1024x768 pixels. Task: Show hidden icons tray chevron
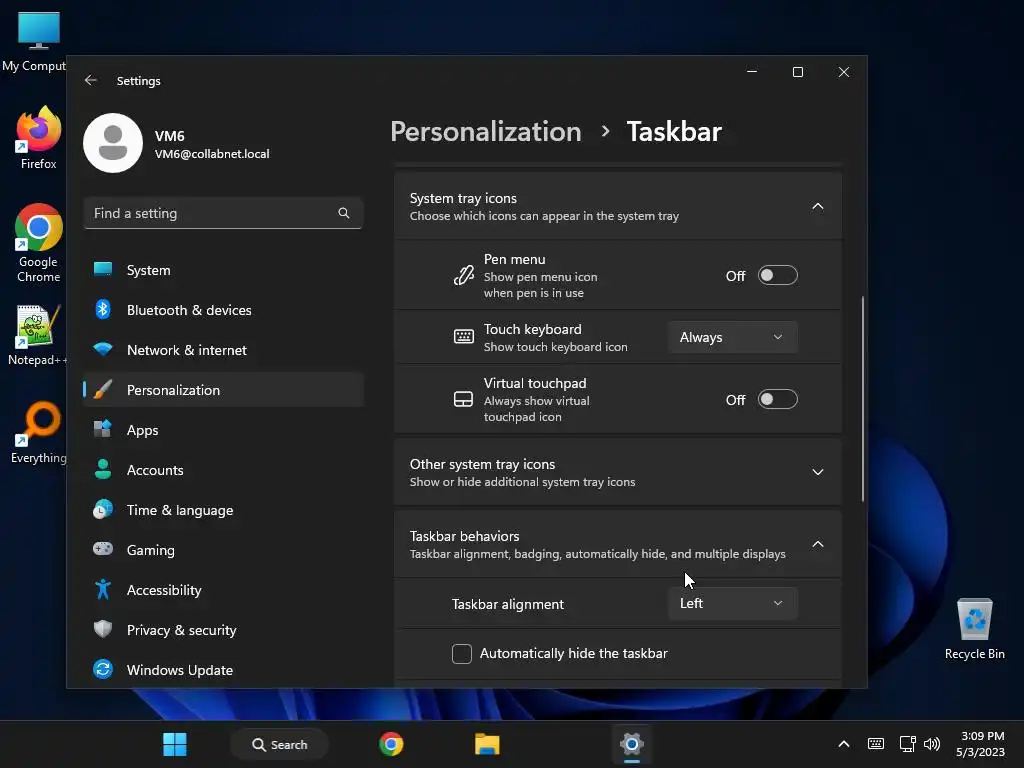(844, 744)
